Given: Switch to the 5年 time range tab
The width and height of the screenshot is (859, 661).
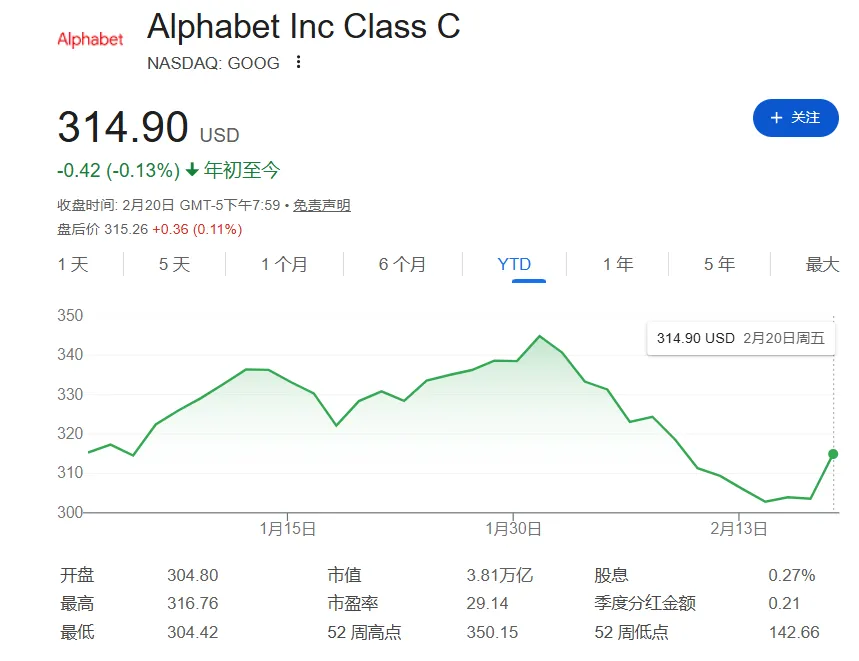Looking at the screenshot, I should pos(718,264).
